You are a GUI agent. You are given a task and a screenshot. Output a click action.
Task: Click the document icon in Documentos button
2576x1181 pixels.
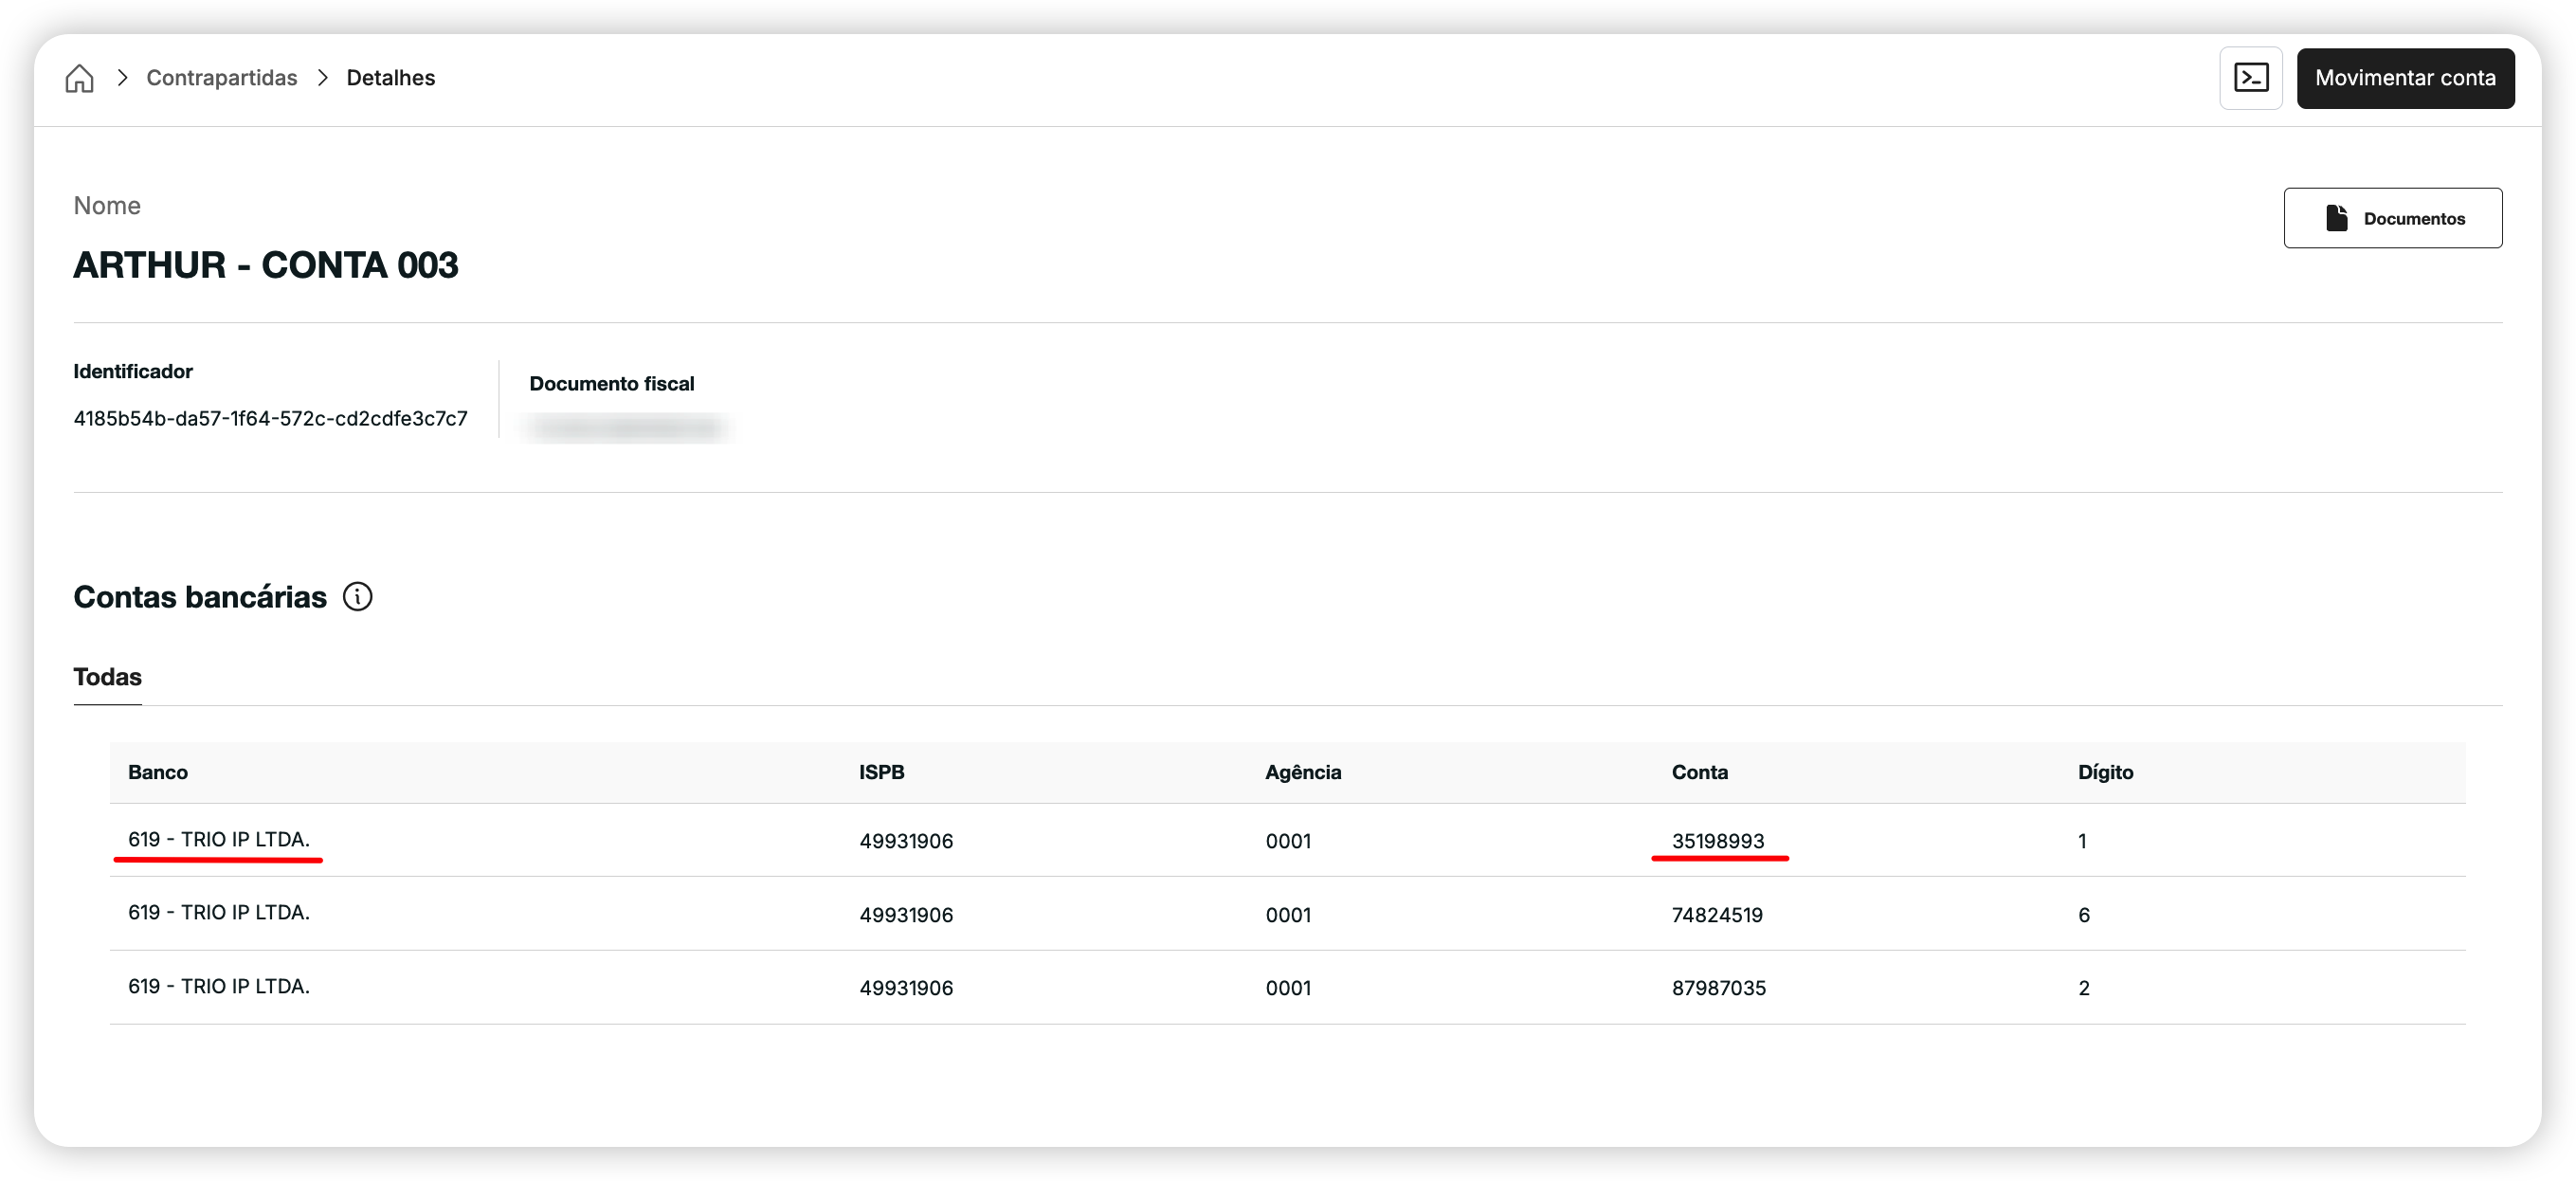[x=2336, y=218]
